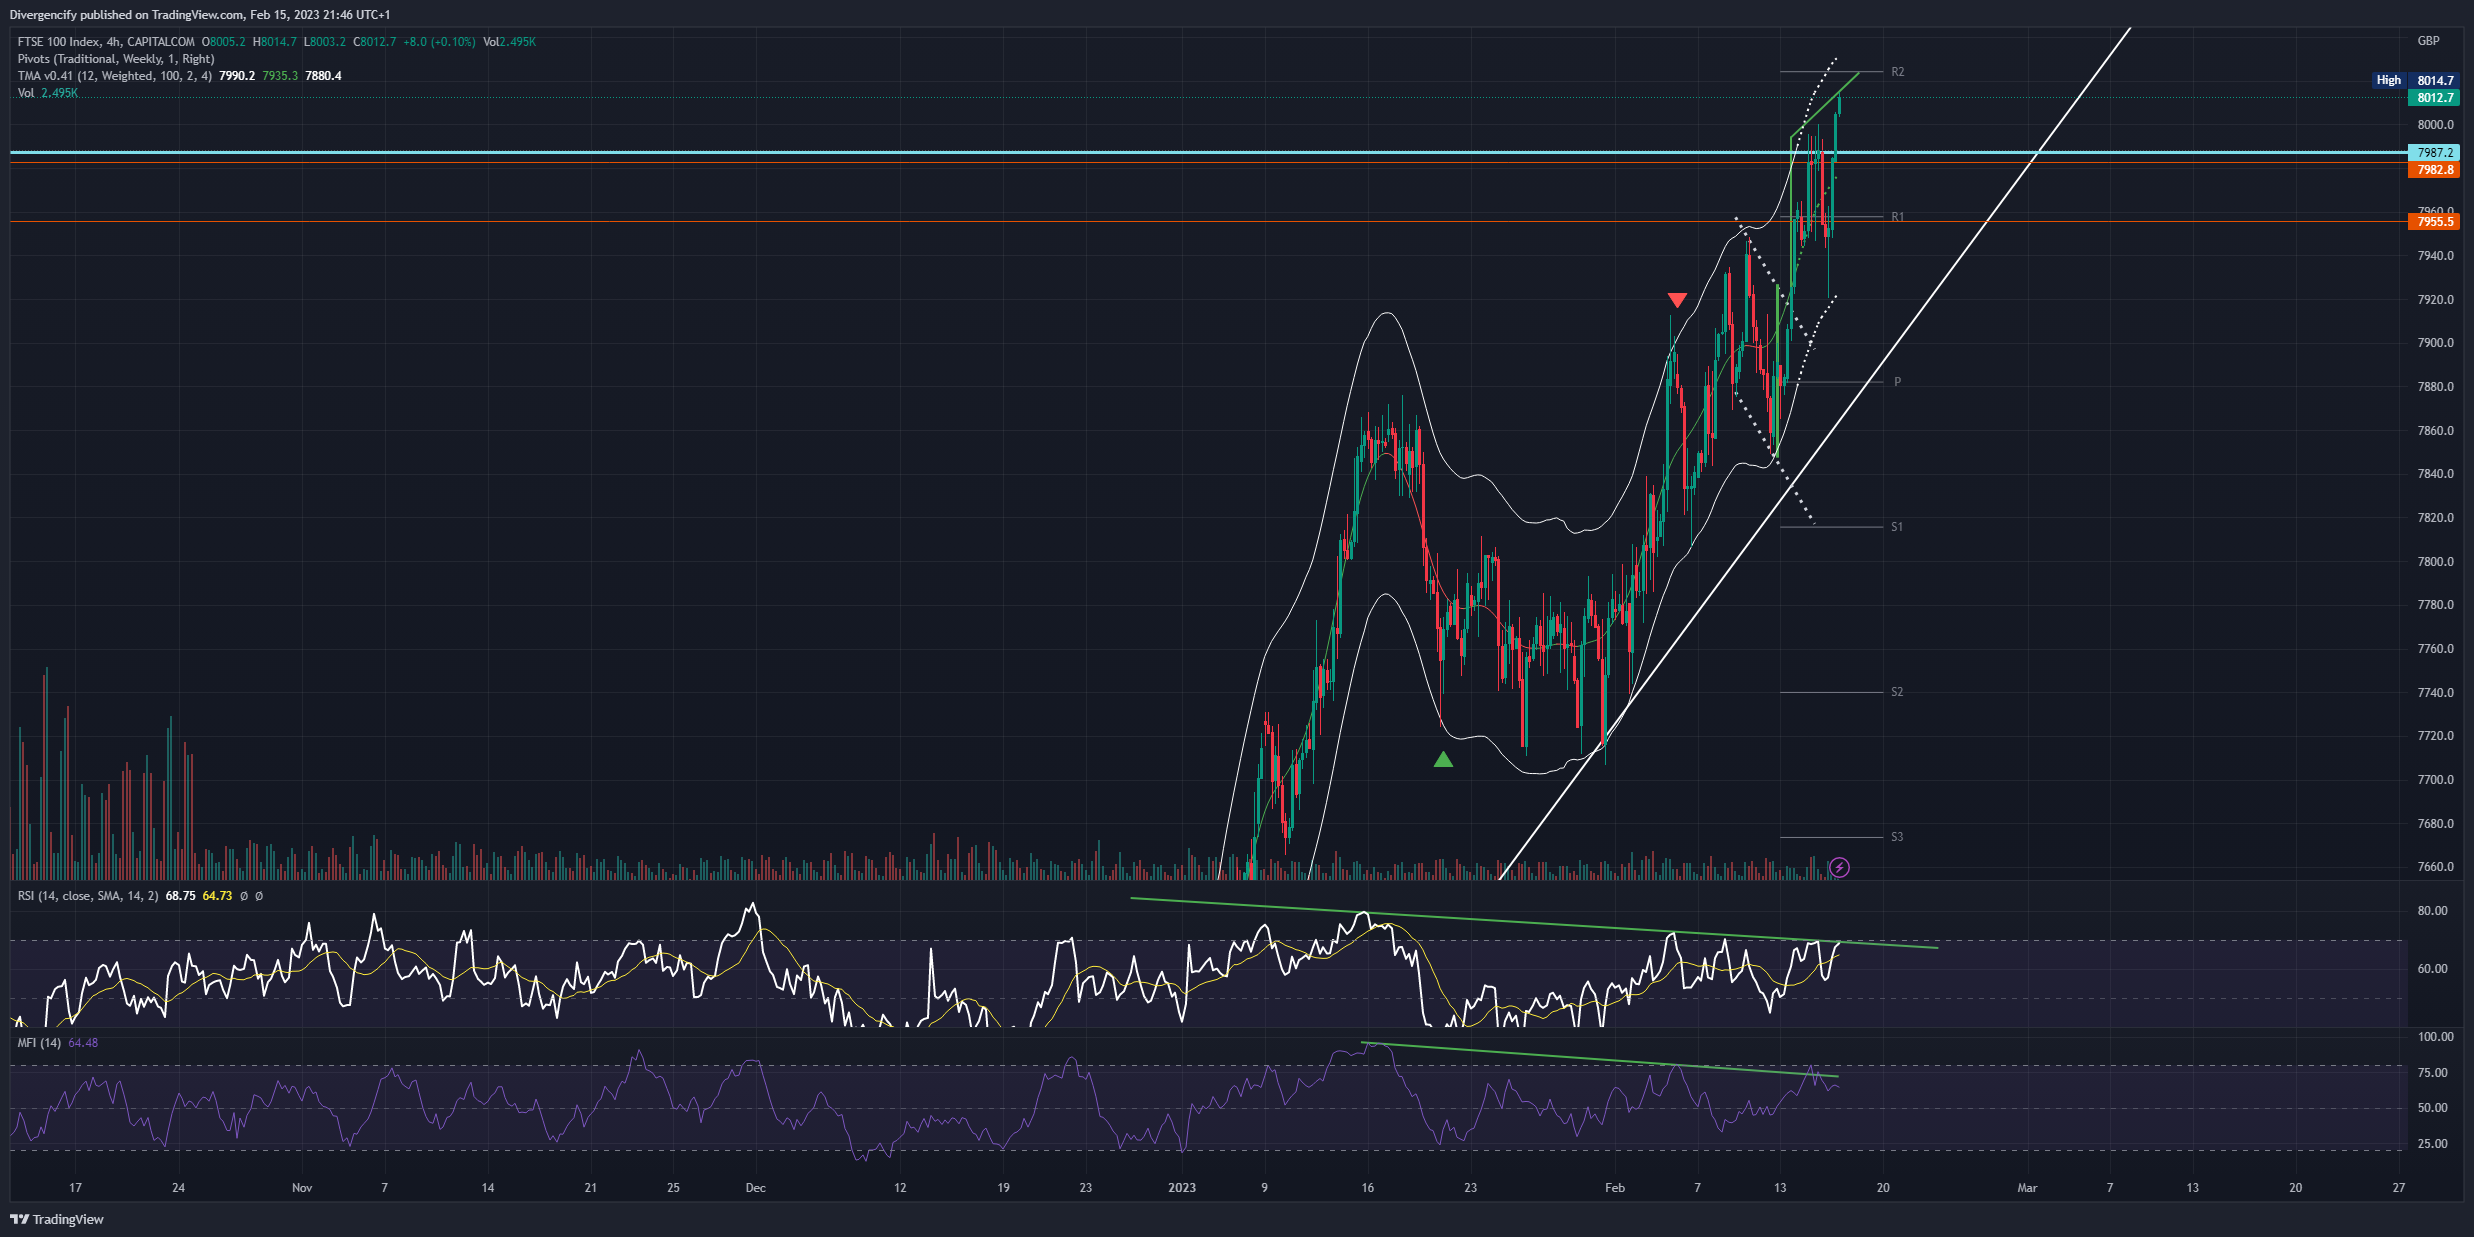The width and height of the screenshot is (2474, 1237).
Task: Click the Vol 2.495K volume legend
Action: point(47,93)
